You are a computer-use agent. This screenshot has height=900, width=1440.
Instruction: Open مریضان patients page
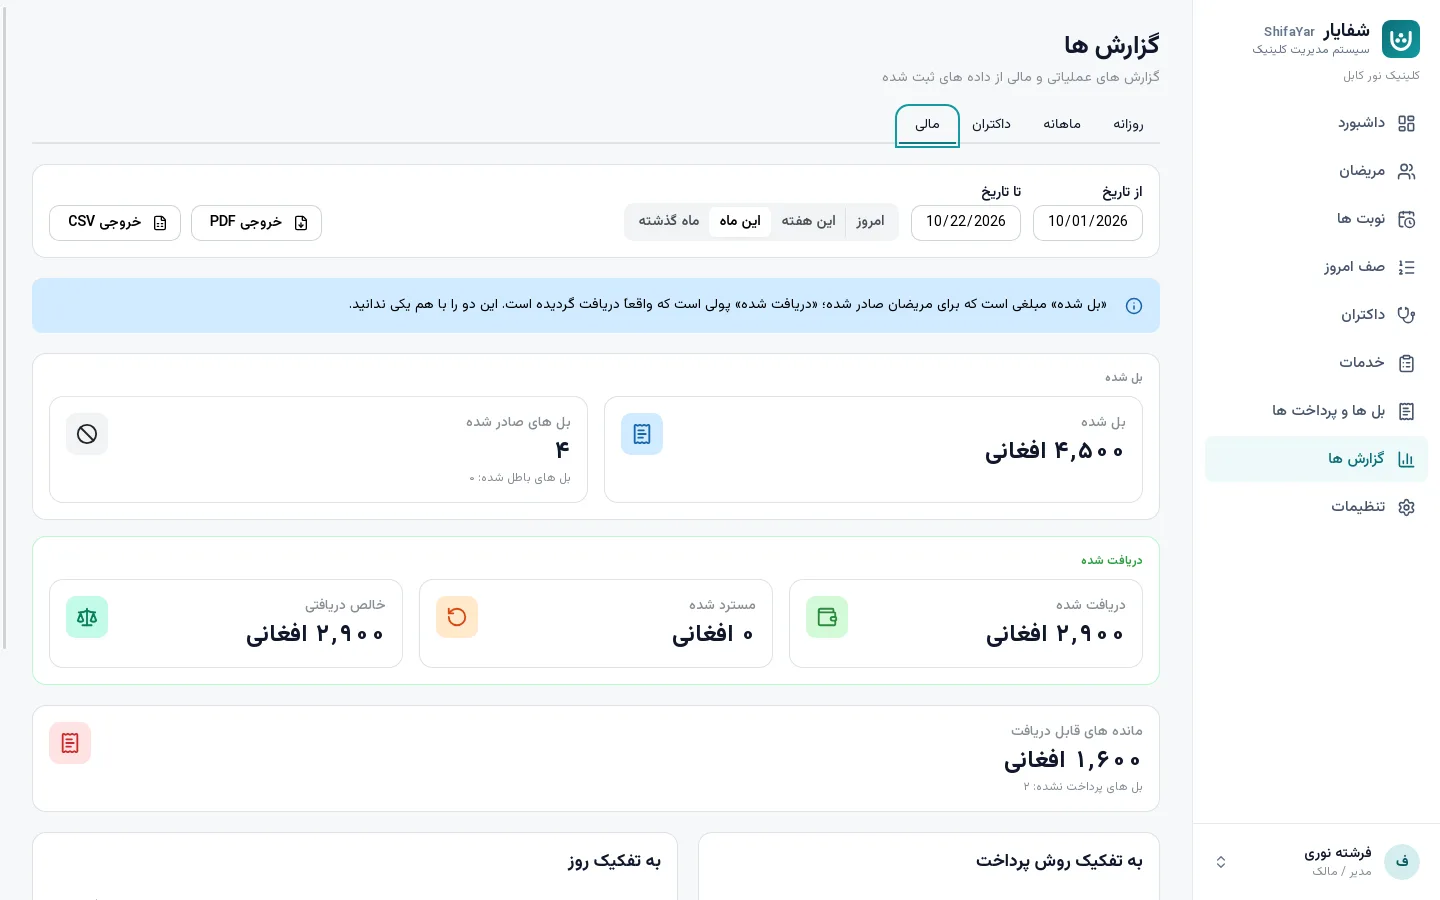point(1316,171)
